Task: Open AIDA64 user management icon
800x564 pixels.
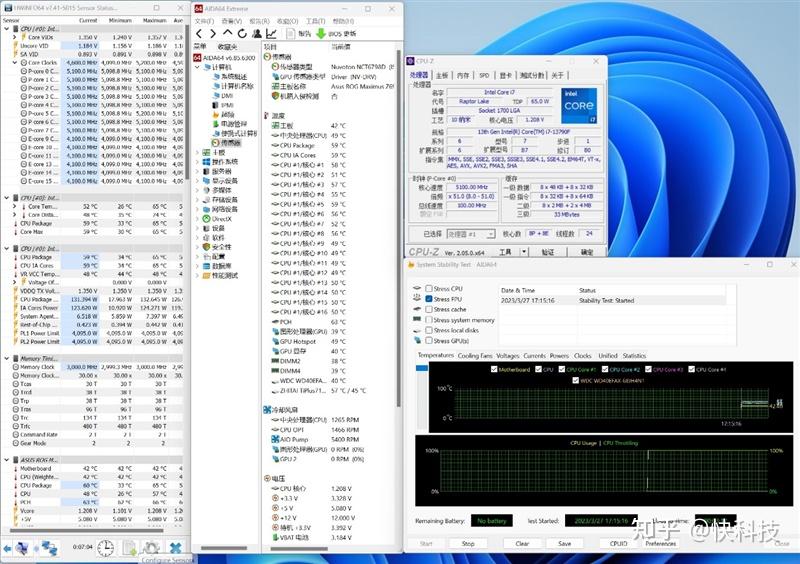Action: coord(257,34)
